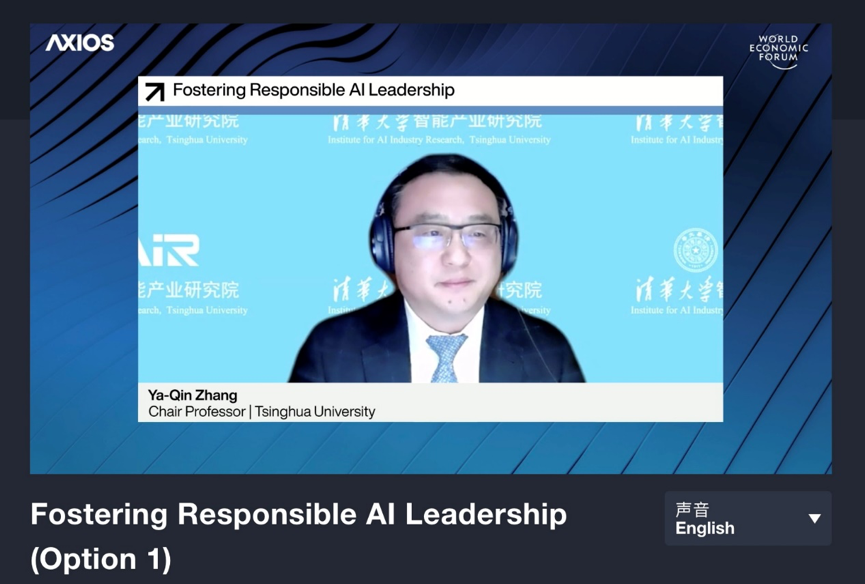Image resolution: width=865 pixels, height=584 pixels.
Task: Click the speaker name "Ya-Qin Zhang"
Action: [193, 395]
